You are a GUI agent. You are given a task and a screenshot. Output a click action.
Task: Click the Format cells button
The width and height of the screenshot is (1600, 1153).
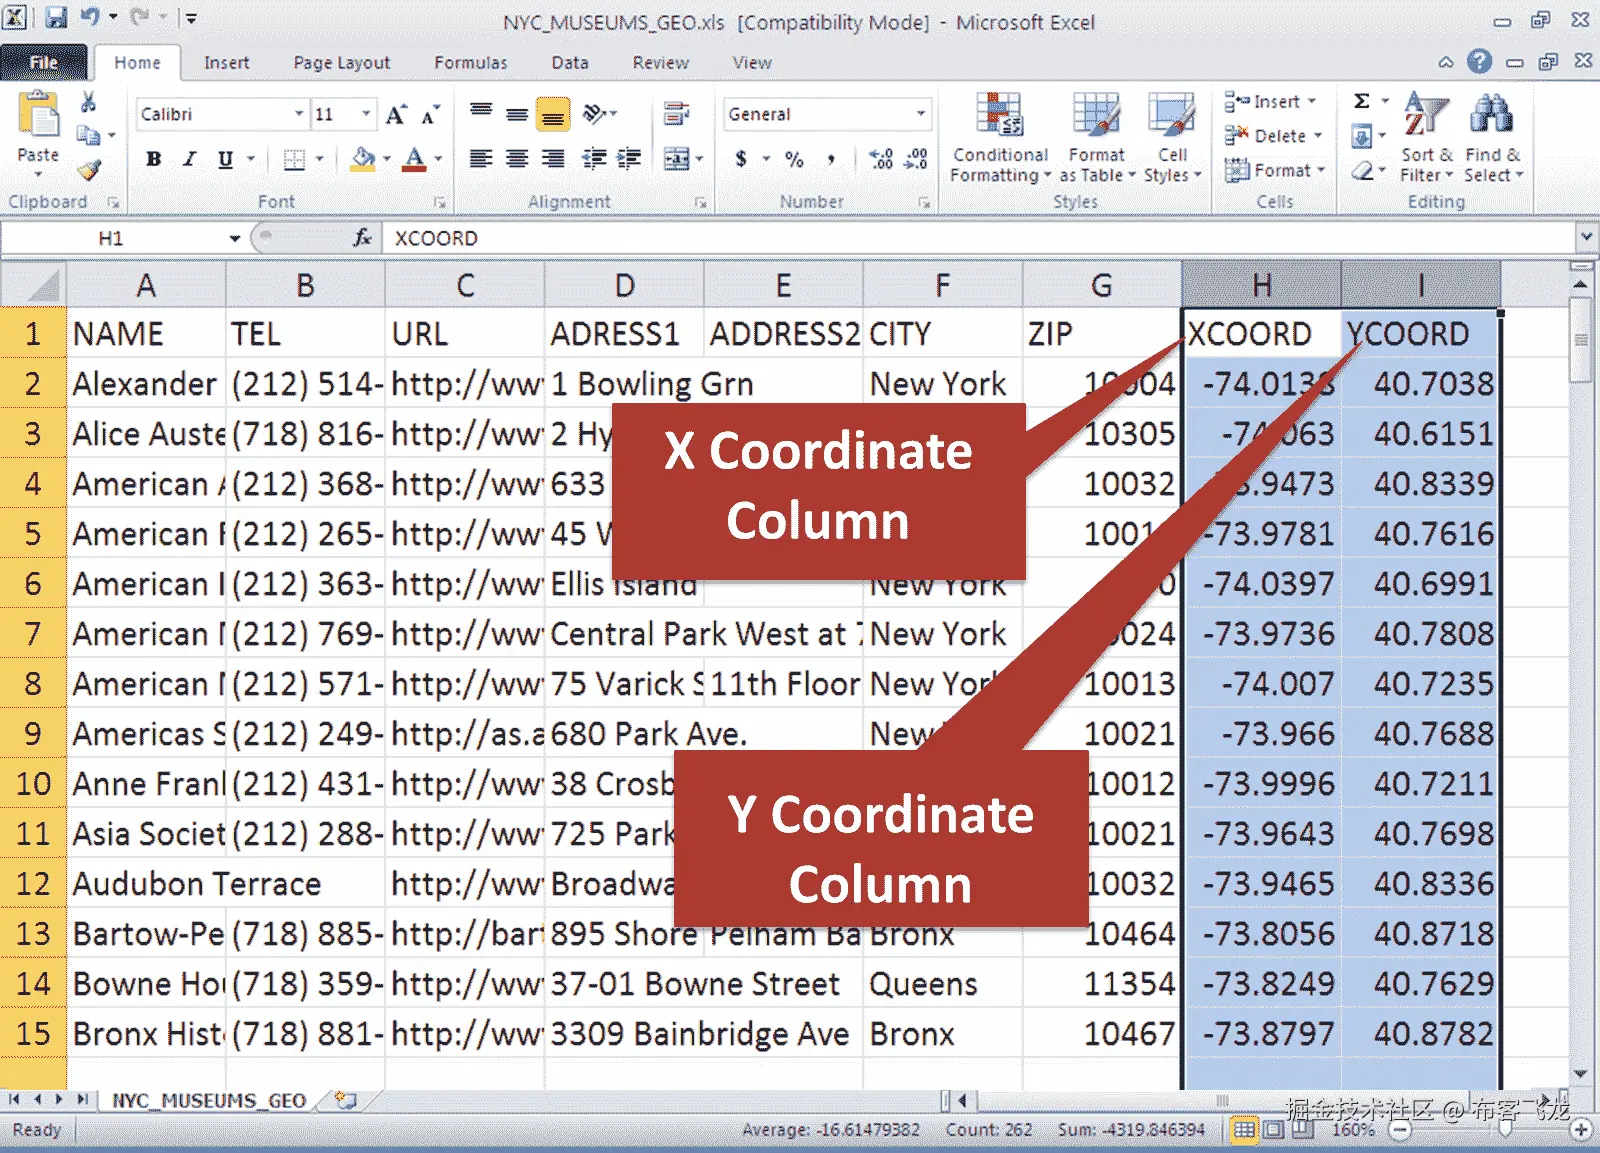(x=1275, y=170)
